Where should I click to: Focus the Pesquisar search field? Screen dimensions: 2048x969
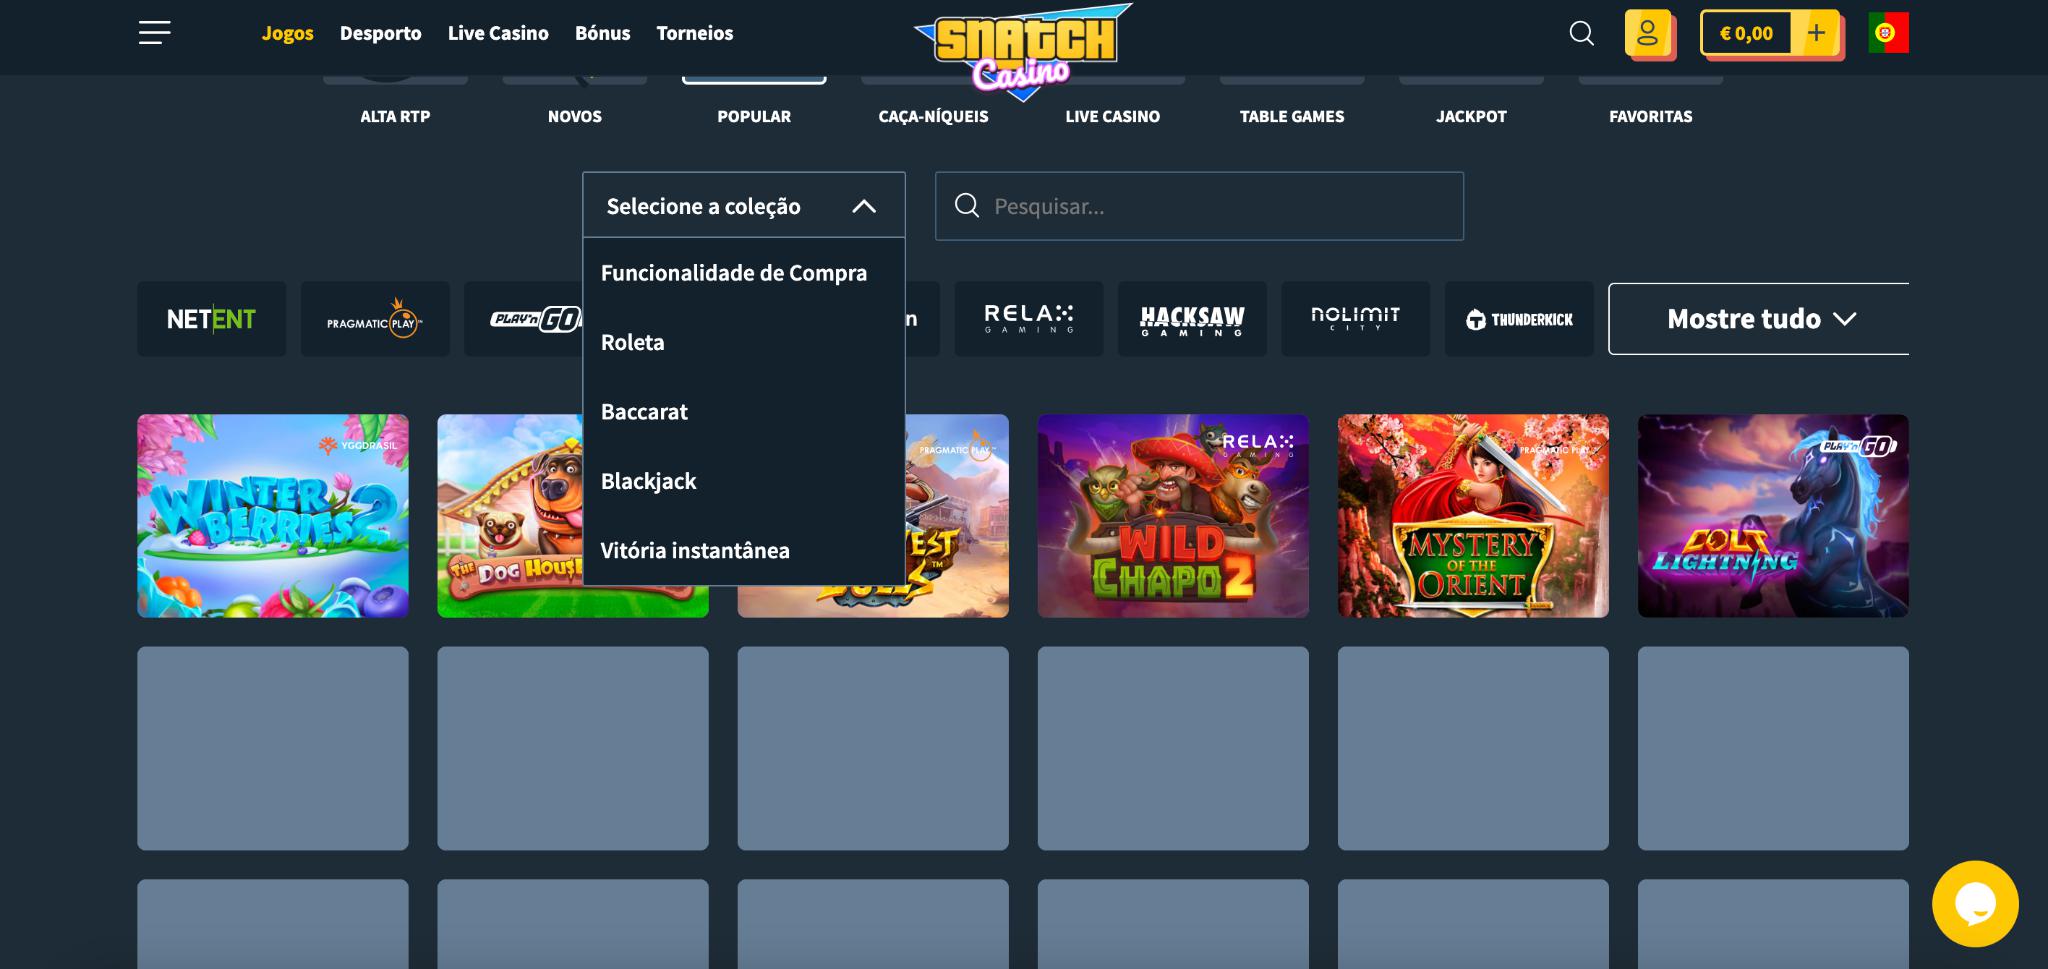[1199, 206]
